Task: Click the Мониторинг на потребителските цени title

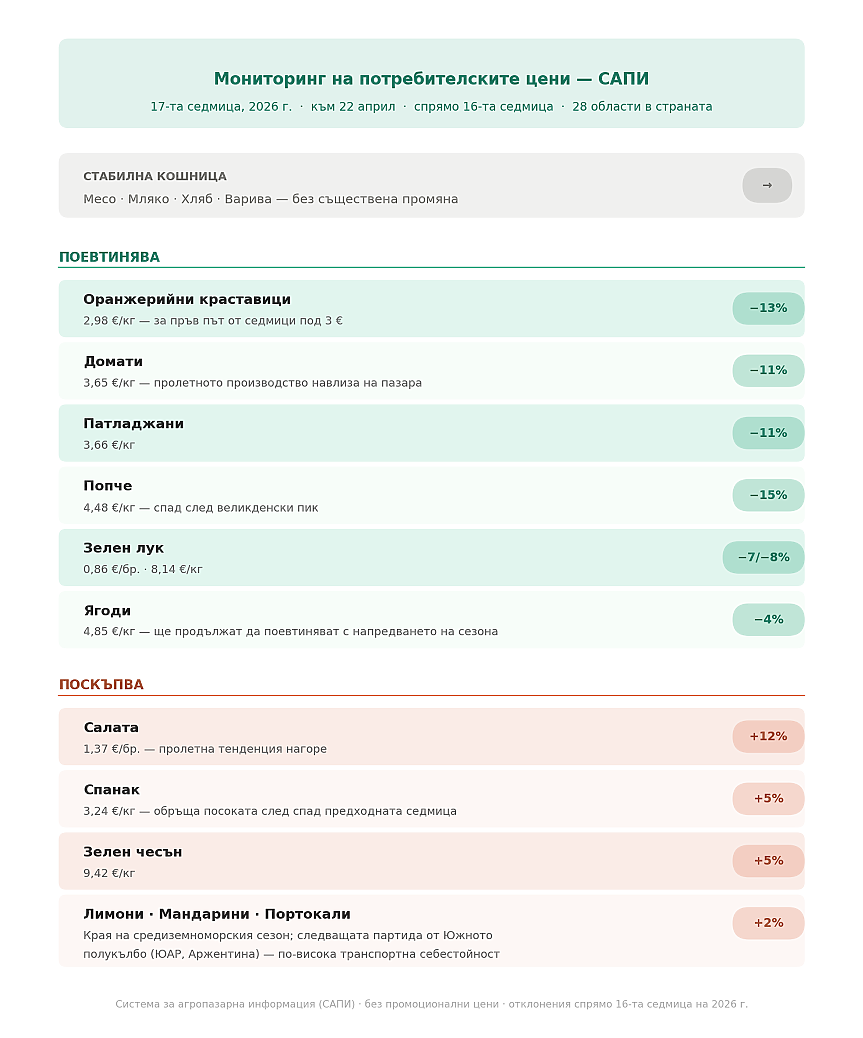Action: [431, 79]
